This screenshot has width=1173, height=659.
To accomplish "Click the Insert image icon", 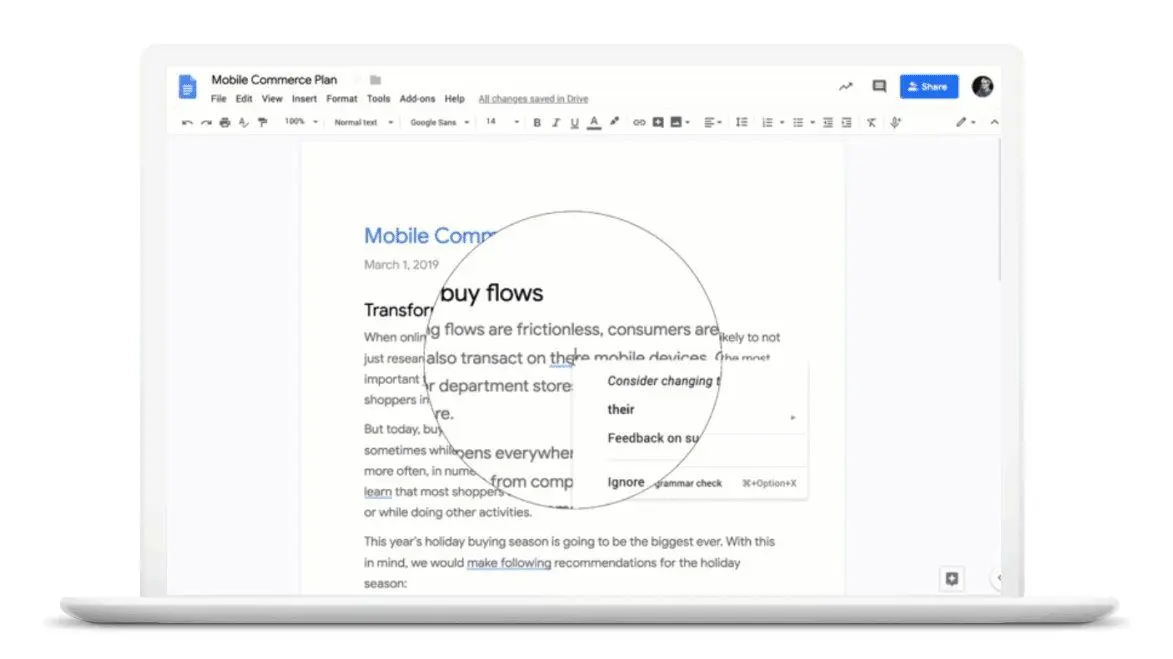I will tap(678, 122).
